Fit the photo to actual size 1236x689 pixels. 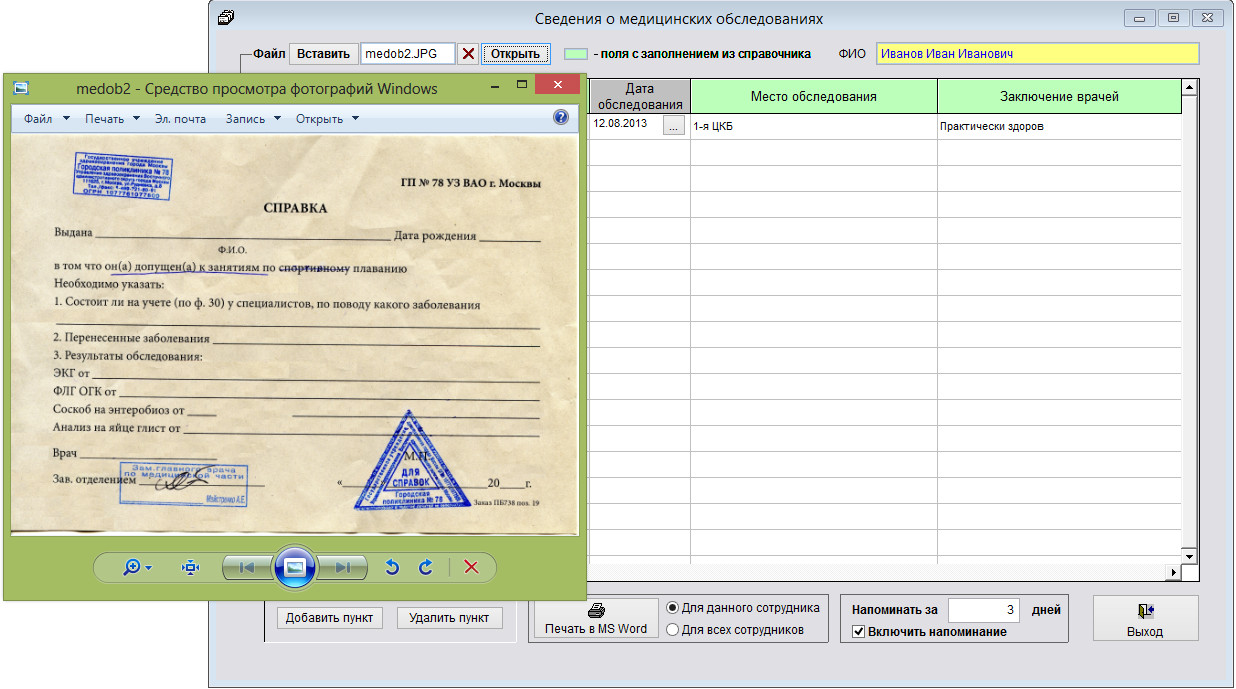(x=190, y=567)
